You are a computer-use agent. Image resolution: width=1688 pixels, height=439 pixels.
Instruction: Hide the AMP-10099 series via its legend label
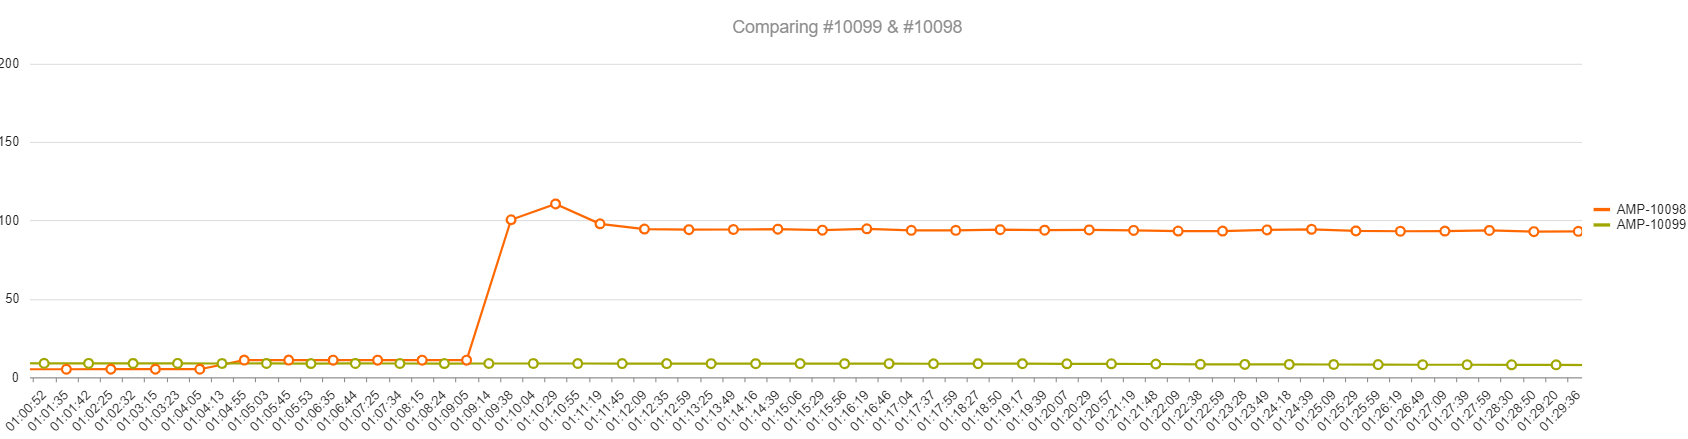pyautogui.click(x=1650, y=224)
